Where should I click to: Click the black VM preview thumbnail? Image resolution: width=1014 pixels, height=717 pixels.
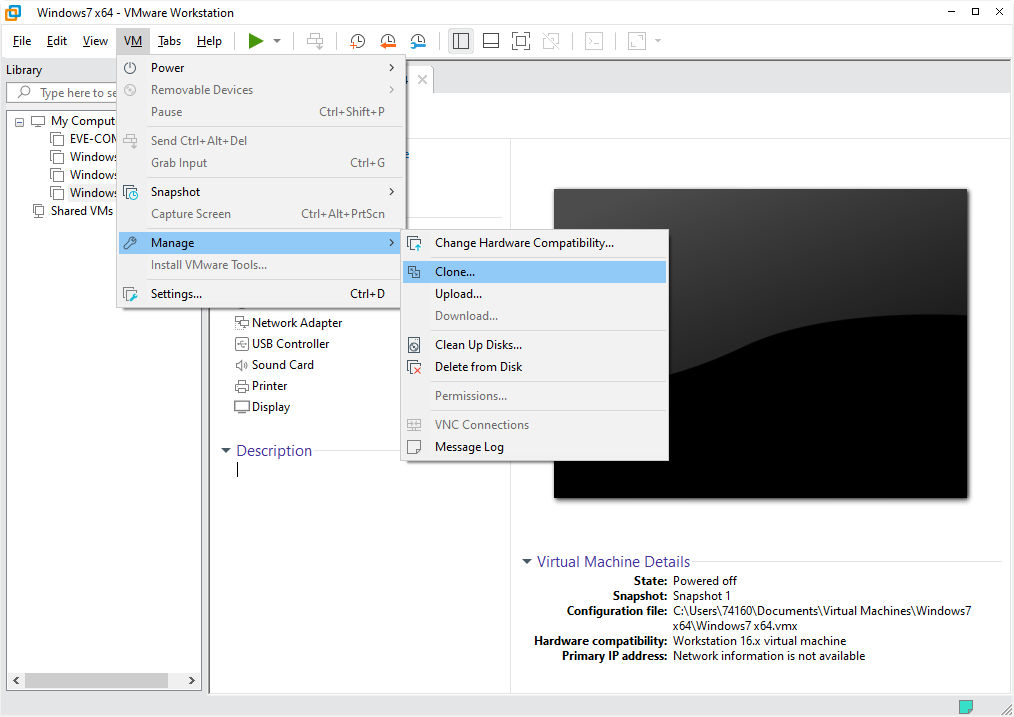click(x=760, y=343)
